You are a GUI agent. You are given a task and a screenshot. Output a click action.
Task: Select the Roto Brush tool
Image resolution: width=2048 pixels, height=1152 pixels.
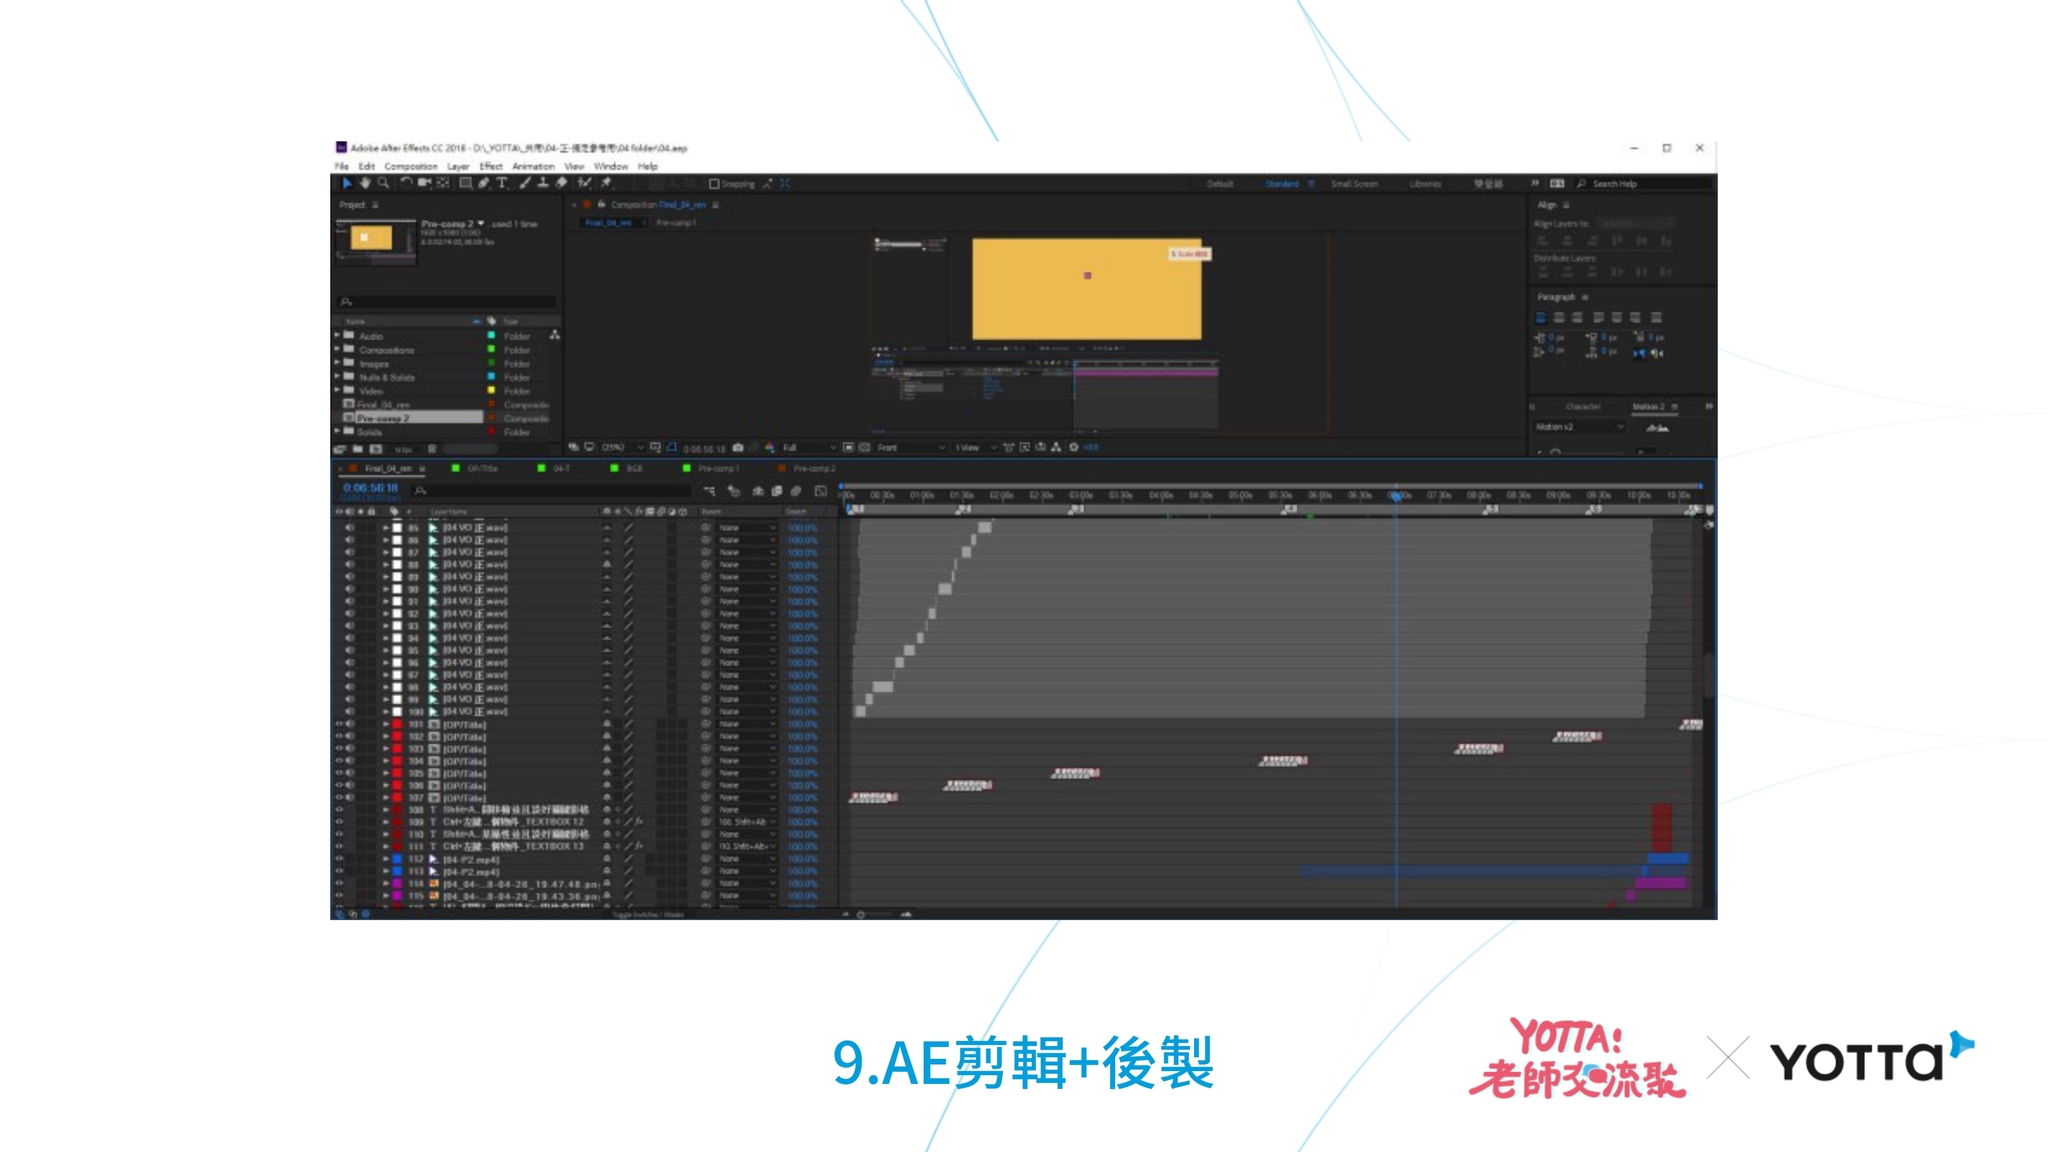point(585,184)
